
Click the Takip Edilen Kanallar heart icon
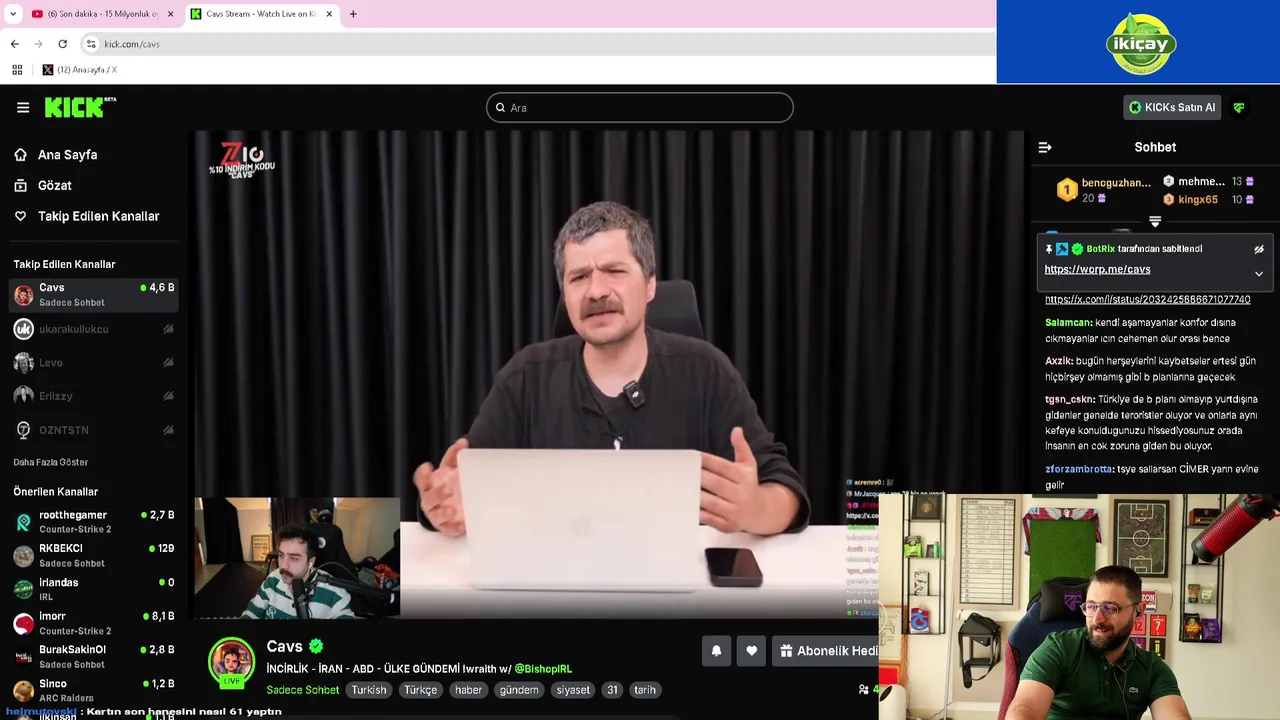coord(20,216)
